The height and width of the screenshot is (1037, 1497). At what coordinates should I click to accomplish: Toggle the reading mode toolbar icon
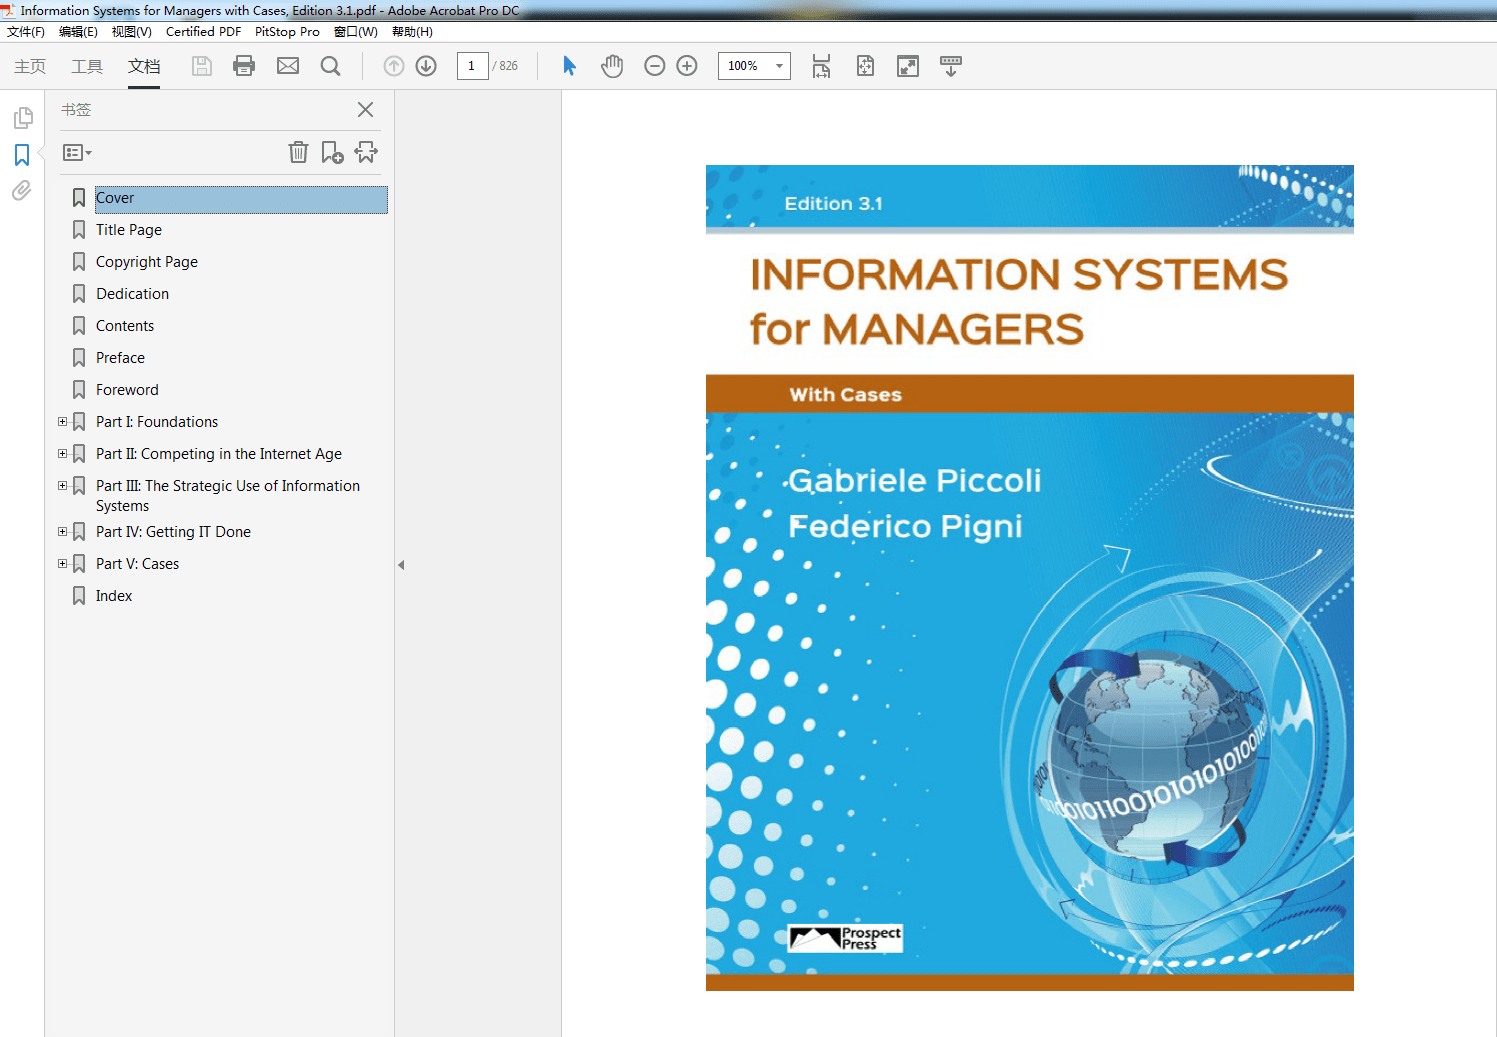[x=950, y=66]
